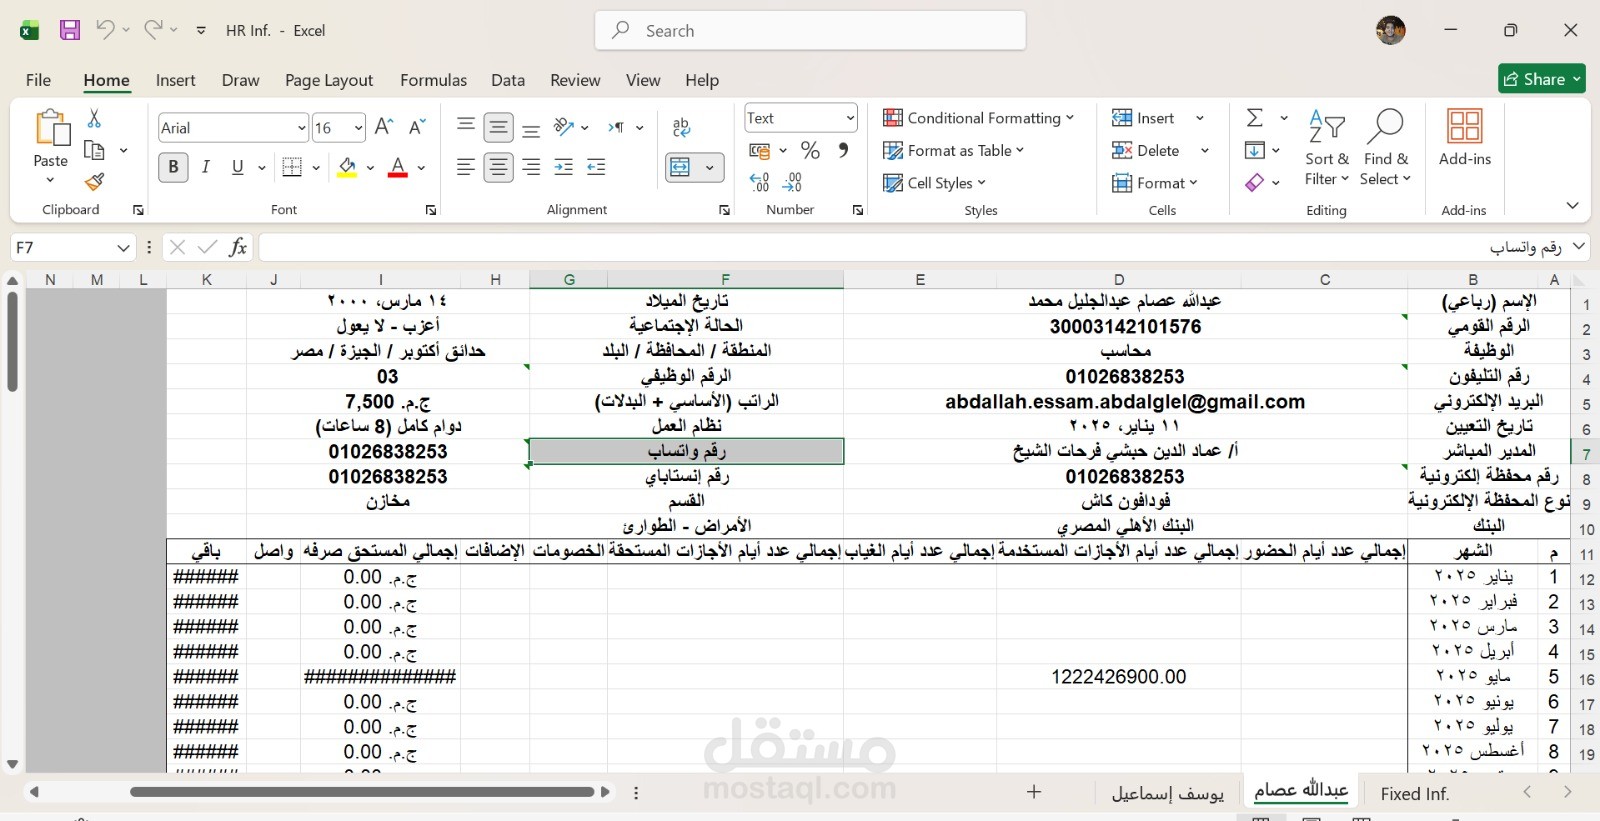Open Find & Select magnifier
The width and height of the screenshot is (1600, 821).
pyautogui.click(x=1385, y=148)
